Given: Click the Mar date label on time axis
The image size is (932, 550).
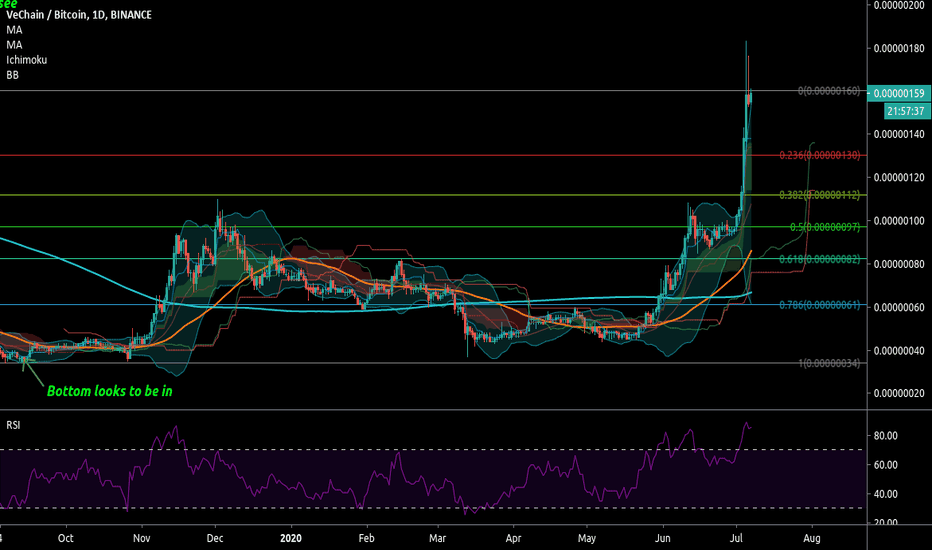Looking at the screenshot, I should coord(437,538).
